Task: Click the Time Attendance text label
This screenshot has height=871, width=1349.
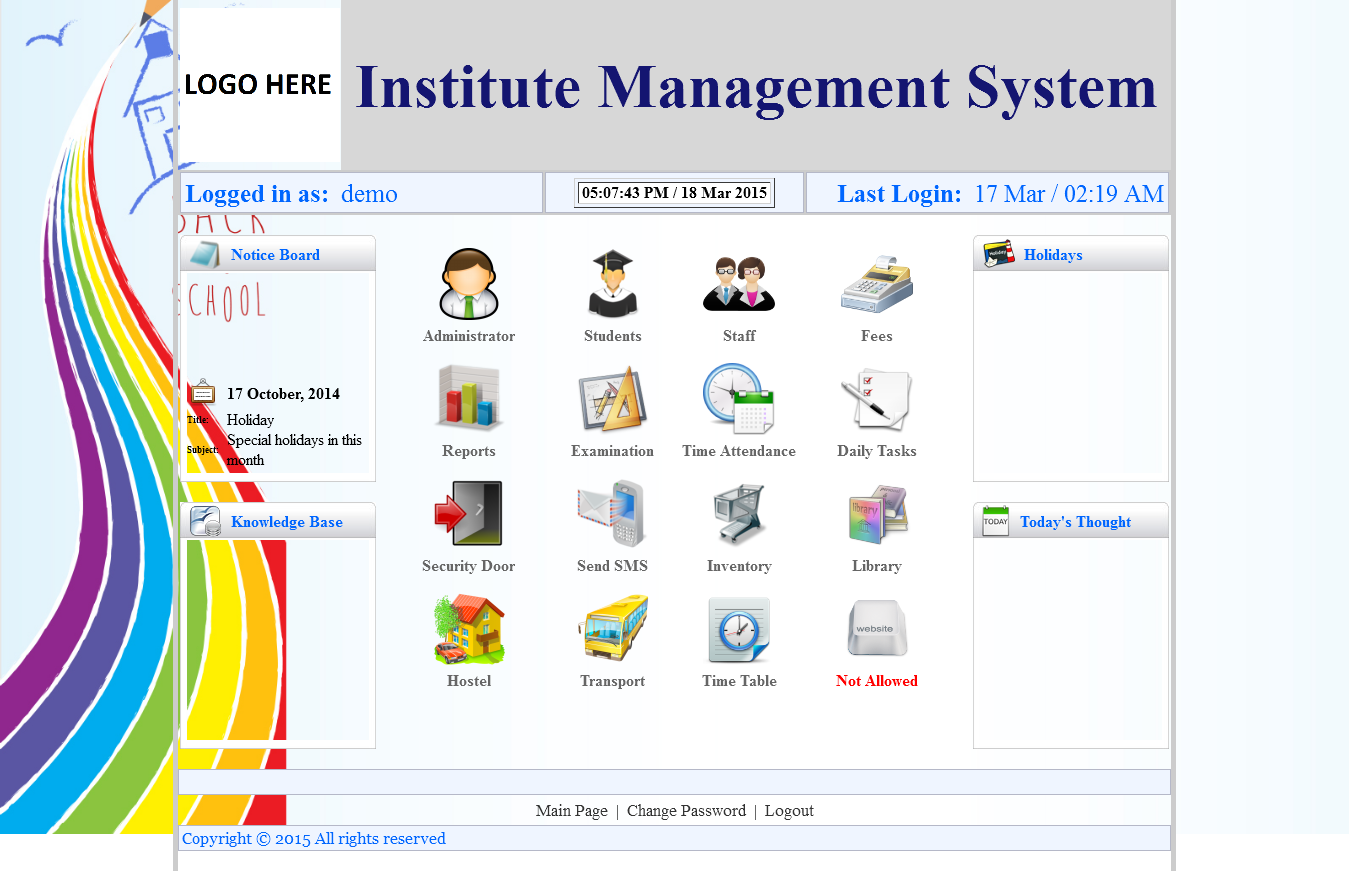Action: click(739, 451)
